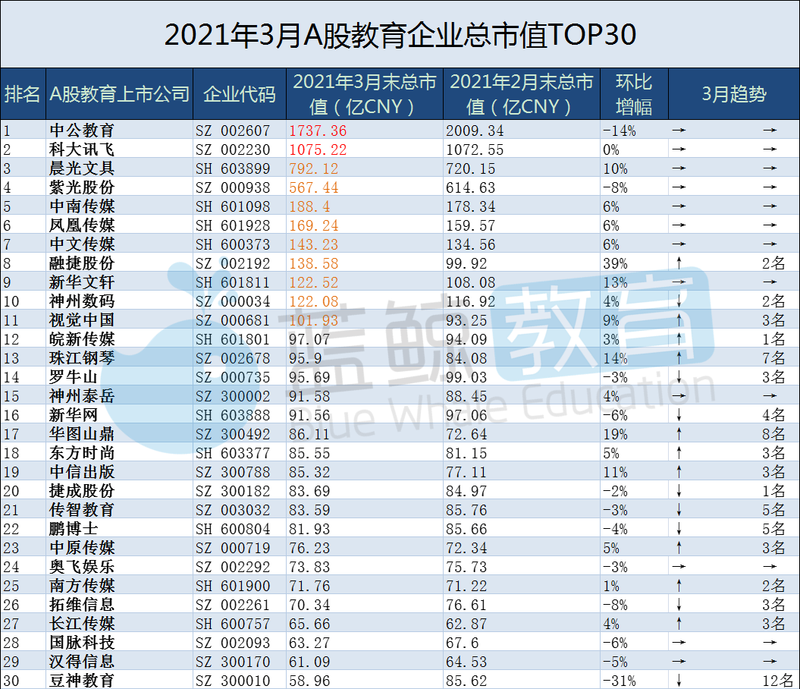Click trend rank change 7名
The width and height of the screenshot is (800, 689).
coord(773,358)
